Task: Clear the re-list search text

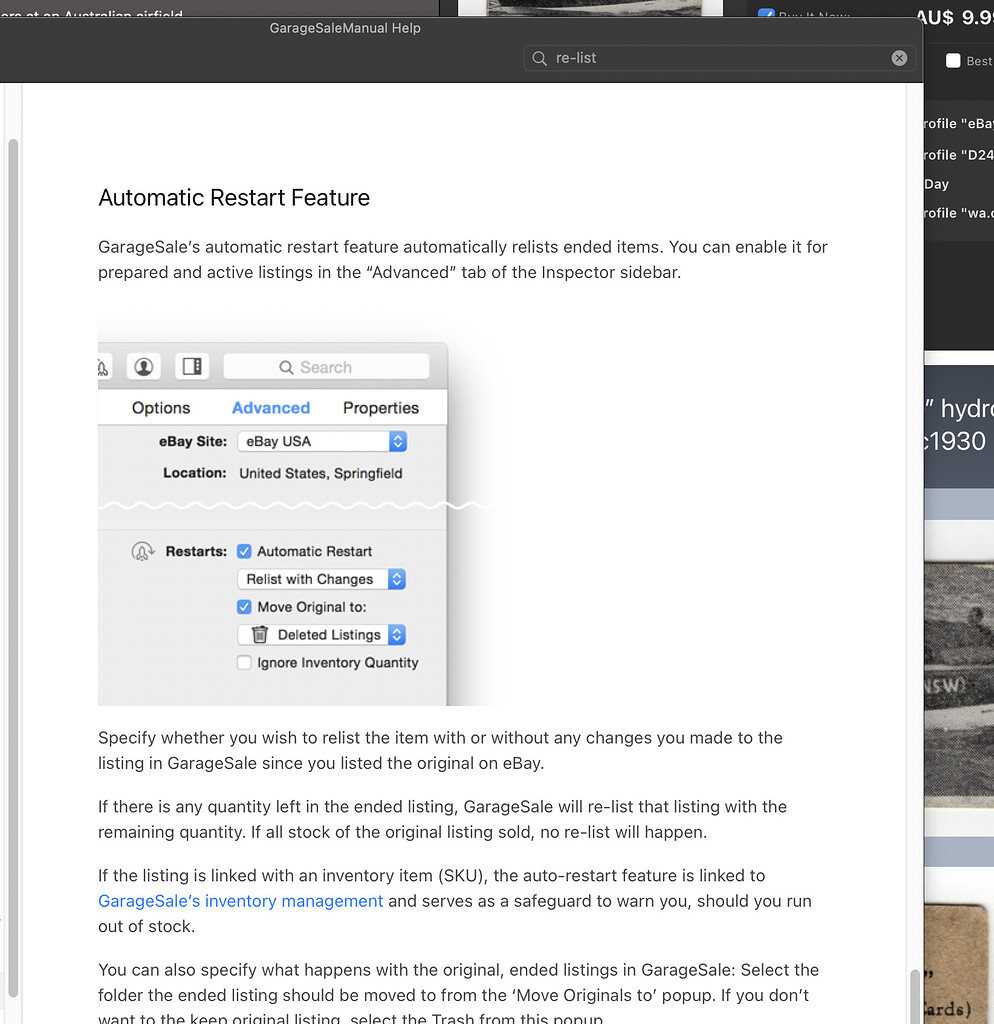Action: tap(899, 58)
